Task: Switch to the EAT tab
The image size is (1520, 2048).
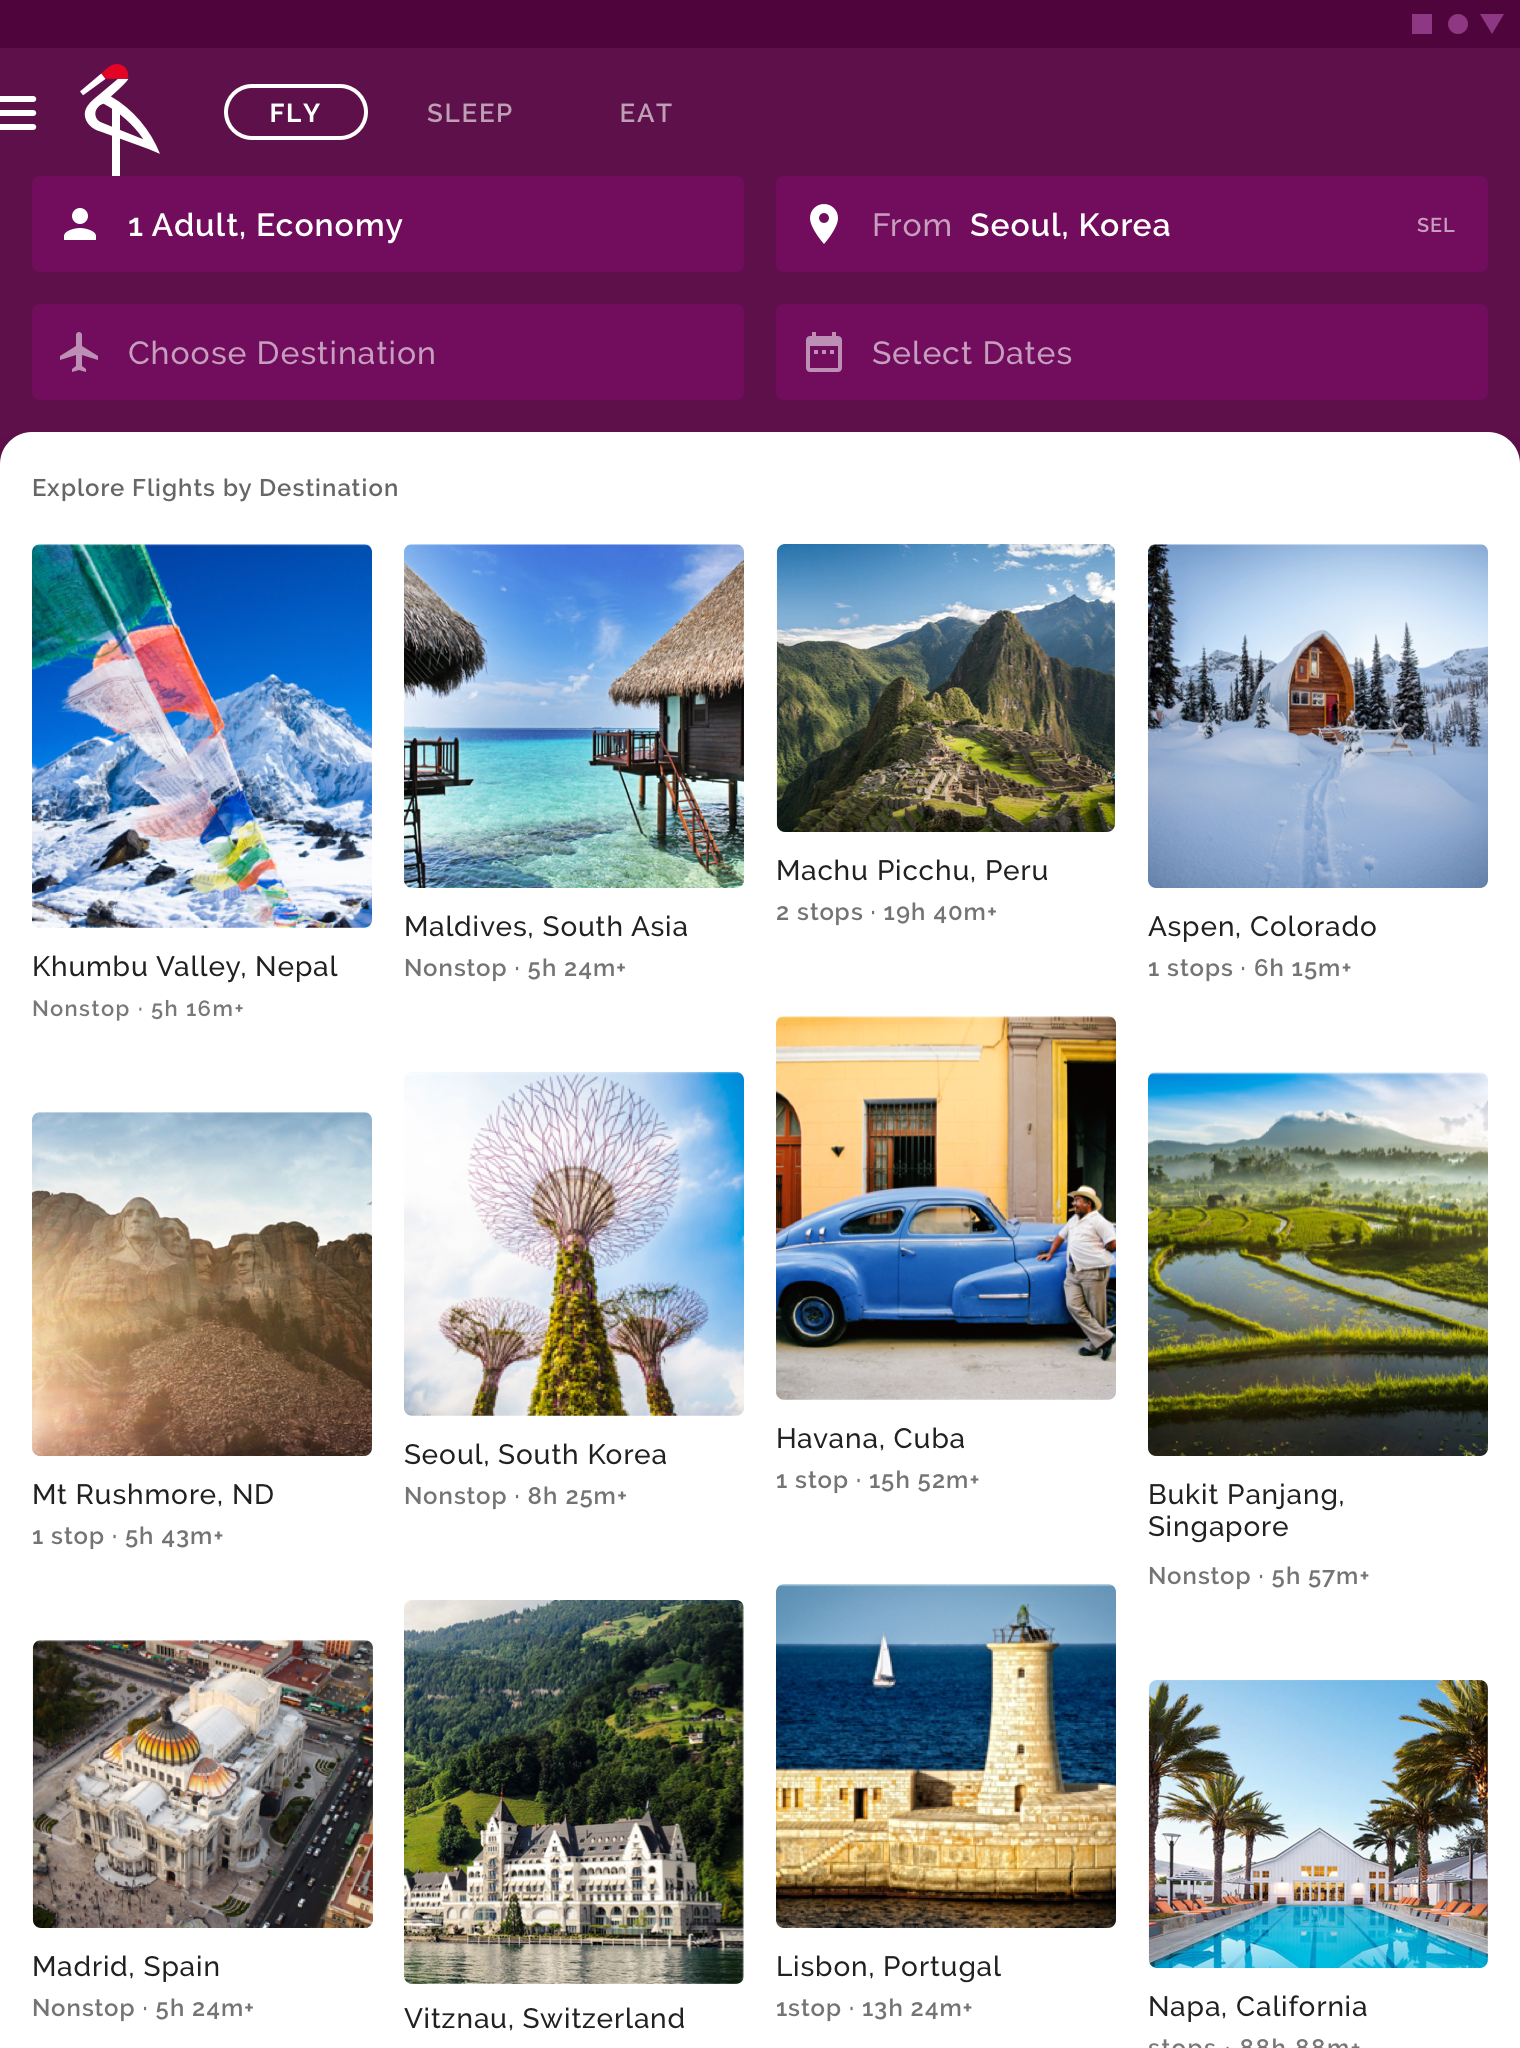Action: (x=645, y=113)
